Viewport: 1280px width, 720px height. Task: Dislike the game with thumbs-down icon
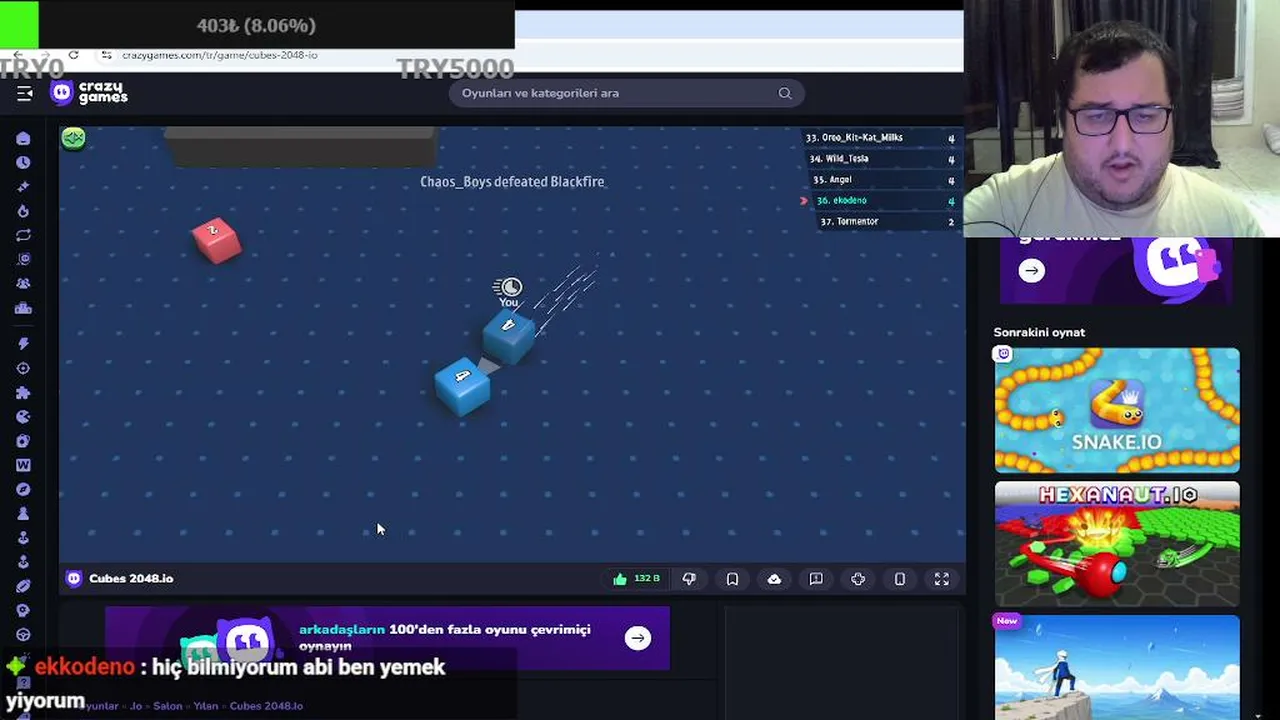coord(689,579)
